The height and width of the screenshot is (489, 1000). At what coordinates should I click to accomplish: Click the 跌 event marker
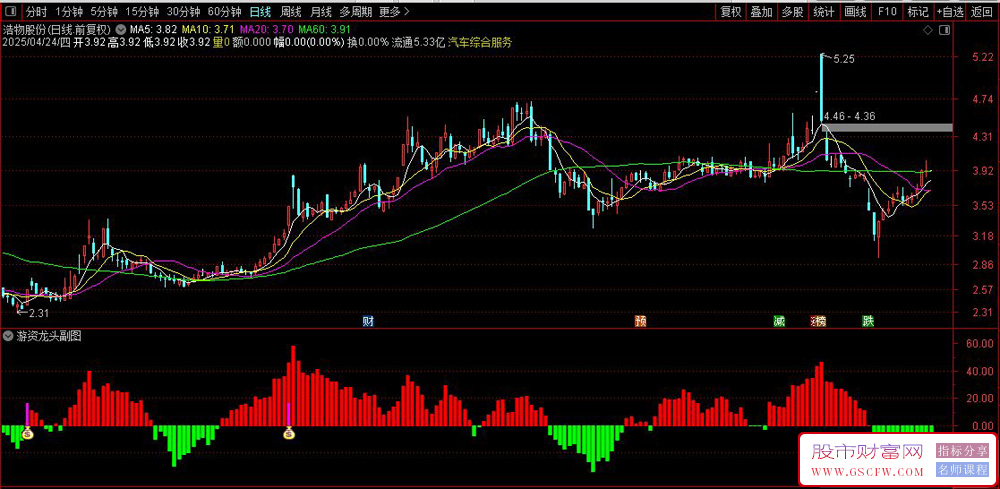tap(868, 321)
